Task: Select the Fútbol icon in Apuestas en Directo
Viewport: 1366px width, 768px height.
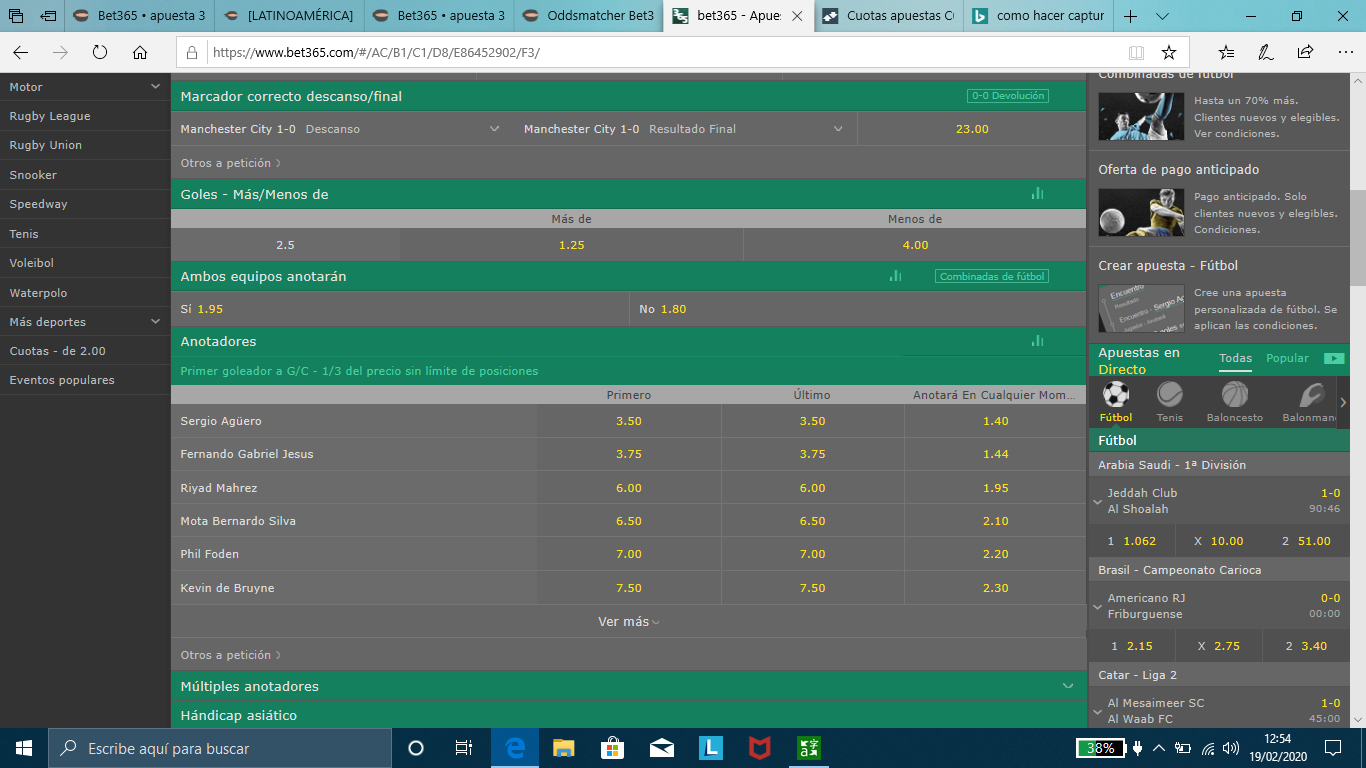Action: 1116,394
